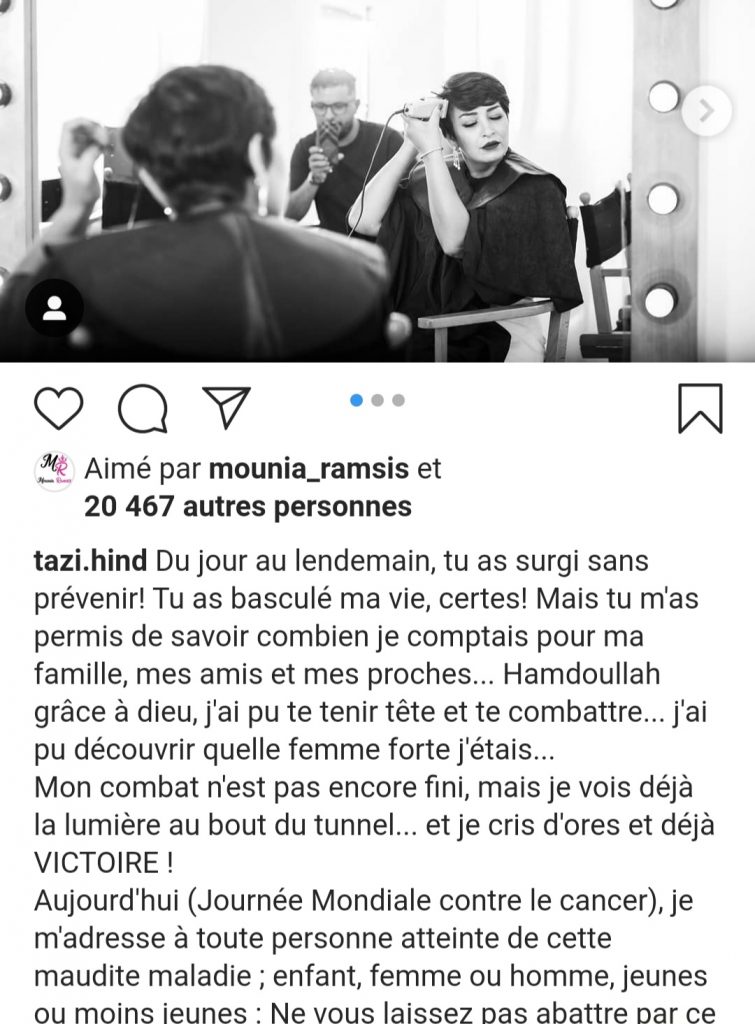Image resolution: width=755 pixels, height=1024 pixels.
Task: Show tagged people via person icon
Action: pos(55,308)
